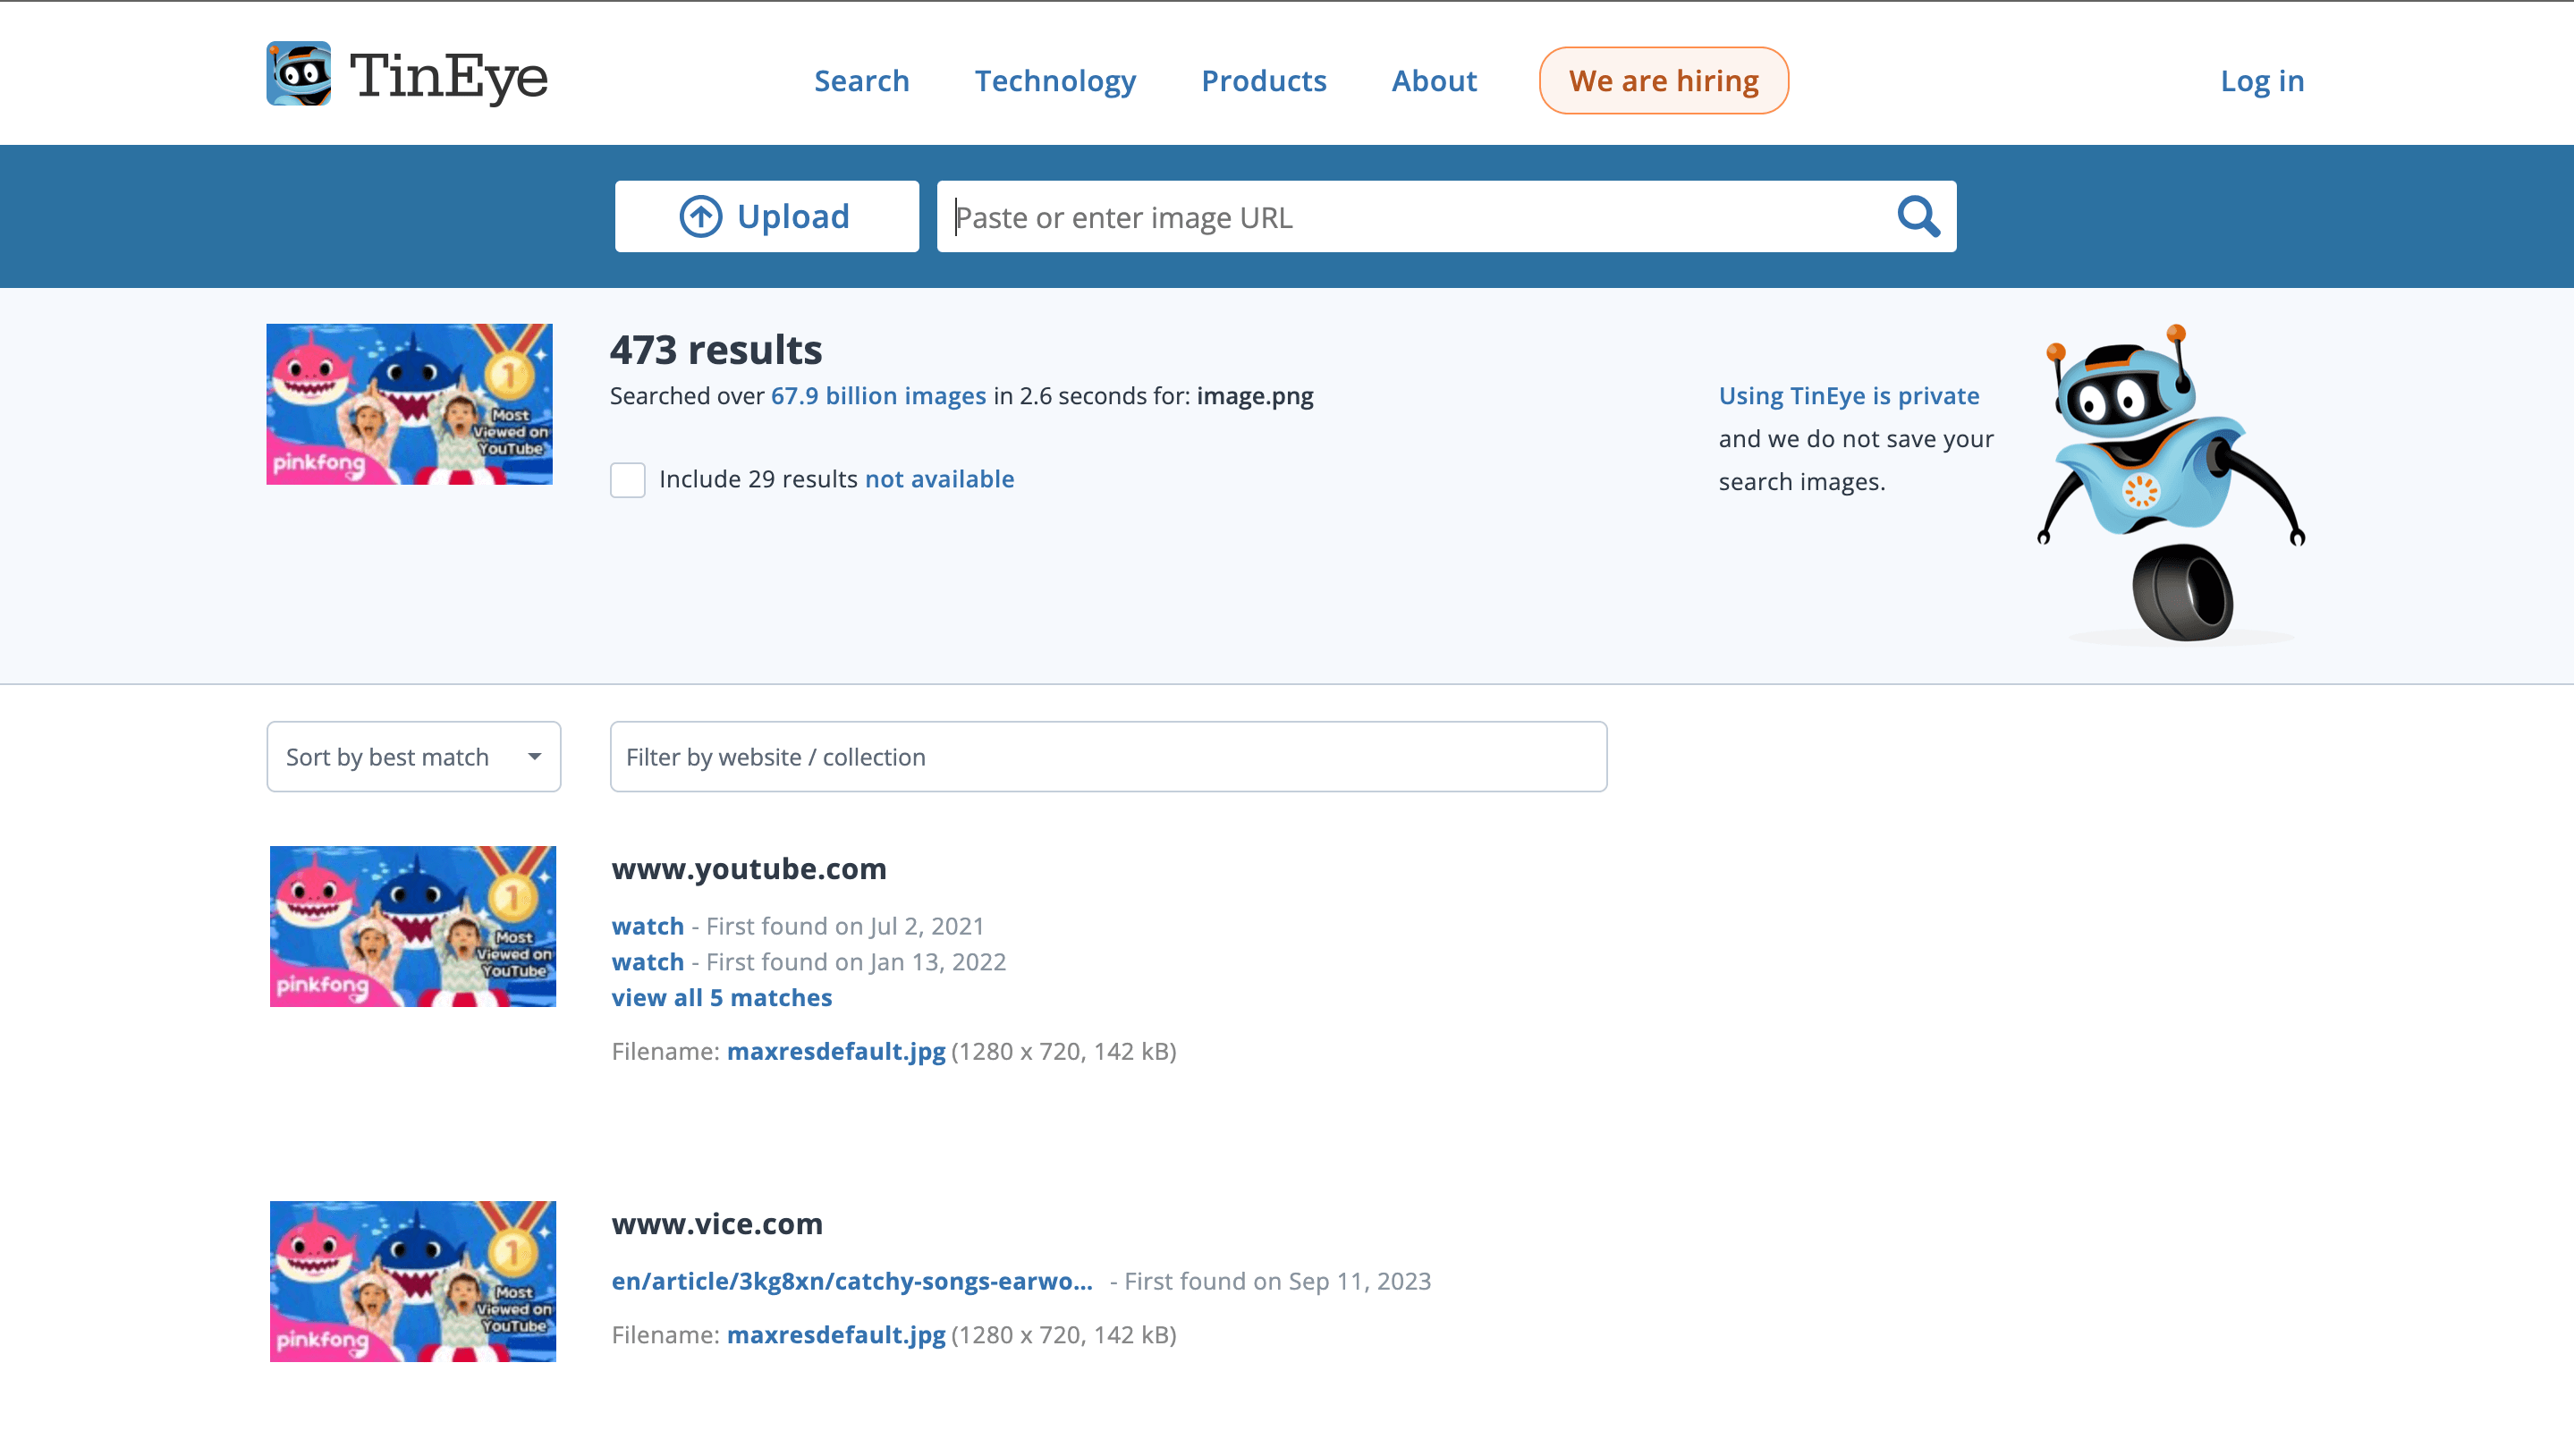Screen dimensions: 2574x1456
Task: Expand view all 5 matches link
Action: (x=721, y=997)
